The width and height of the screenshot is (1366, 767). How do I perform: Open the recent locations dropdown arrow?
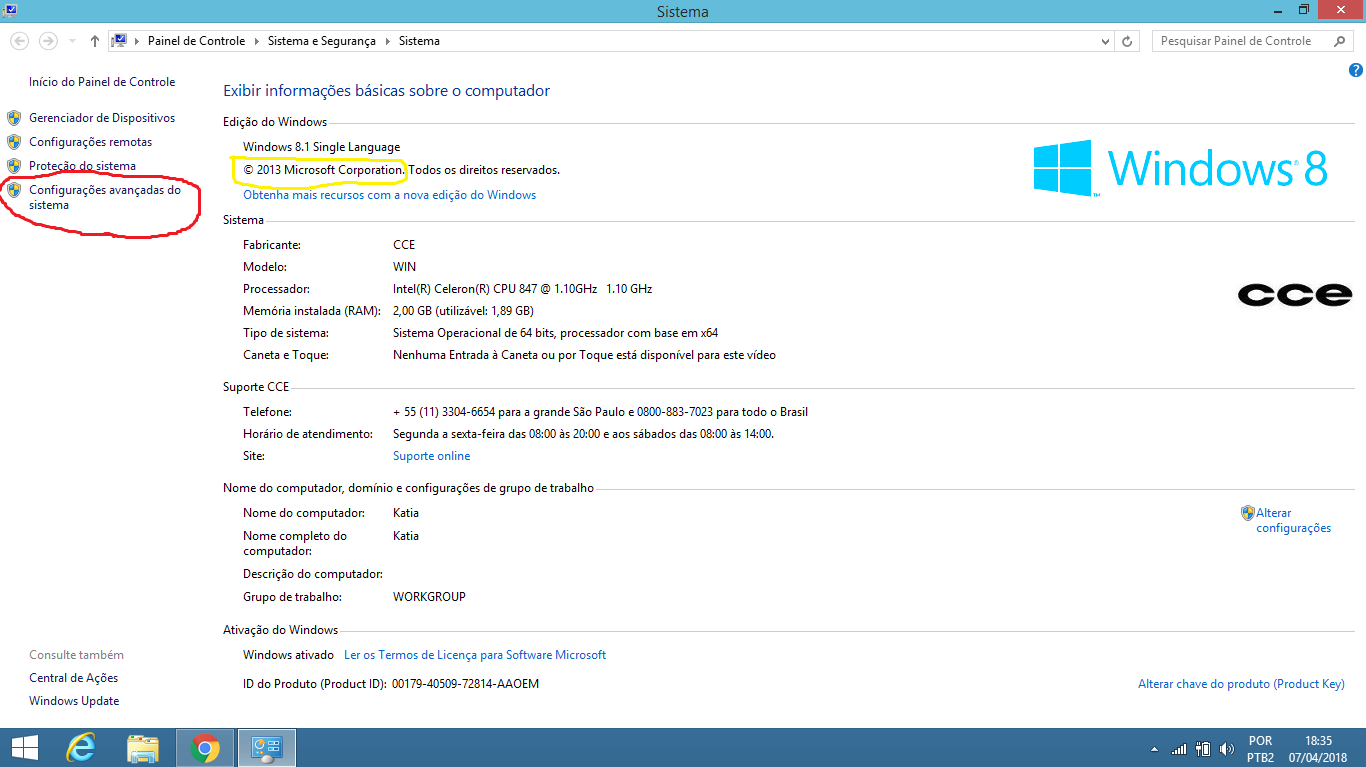click(x=72, y=41)
